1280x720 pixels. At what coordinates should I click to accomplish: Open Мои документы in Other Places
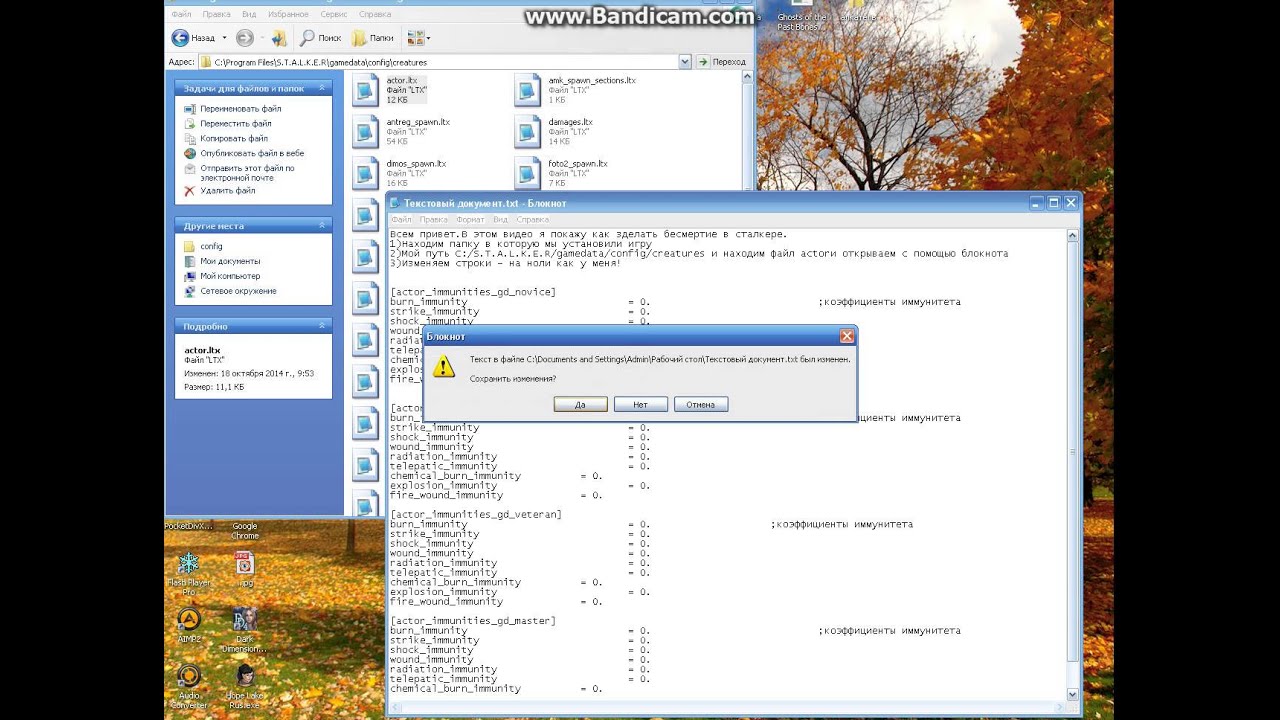point(230,261)
